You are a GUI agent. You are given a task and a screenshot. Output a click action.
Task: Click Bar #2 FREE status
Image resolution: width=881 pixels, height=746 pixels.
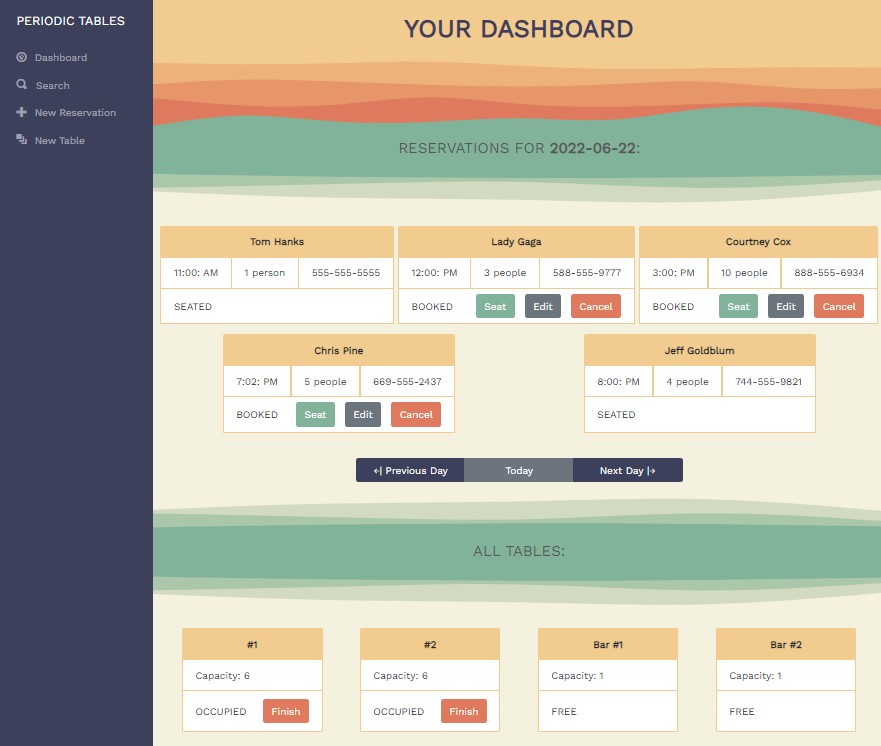point(742,712)
